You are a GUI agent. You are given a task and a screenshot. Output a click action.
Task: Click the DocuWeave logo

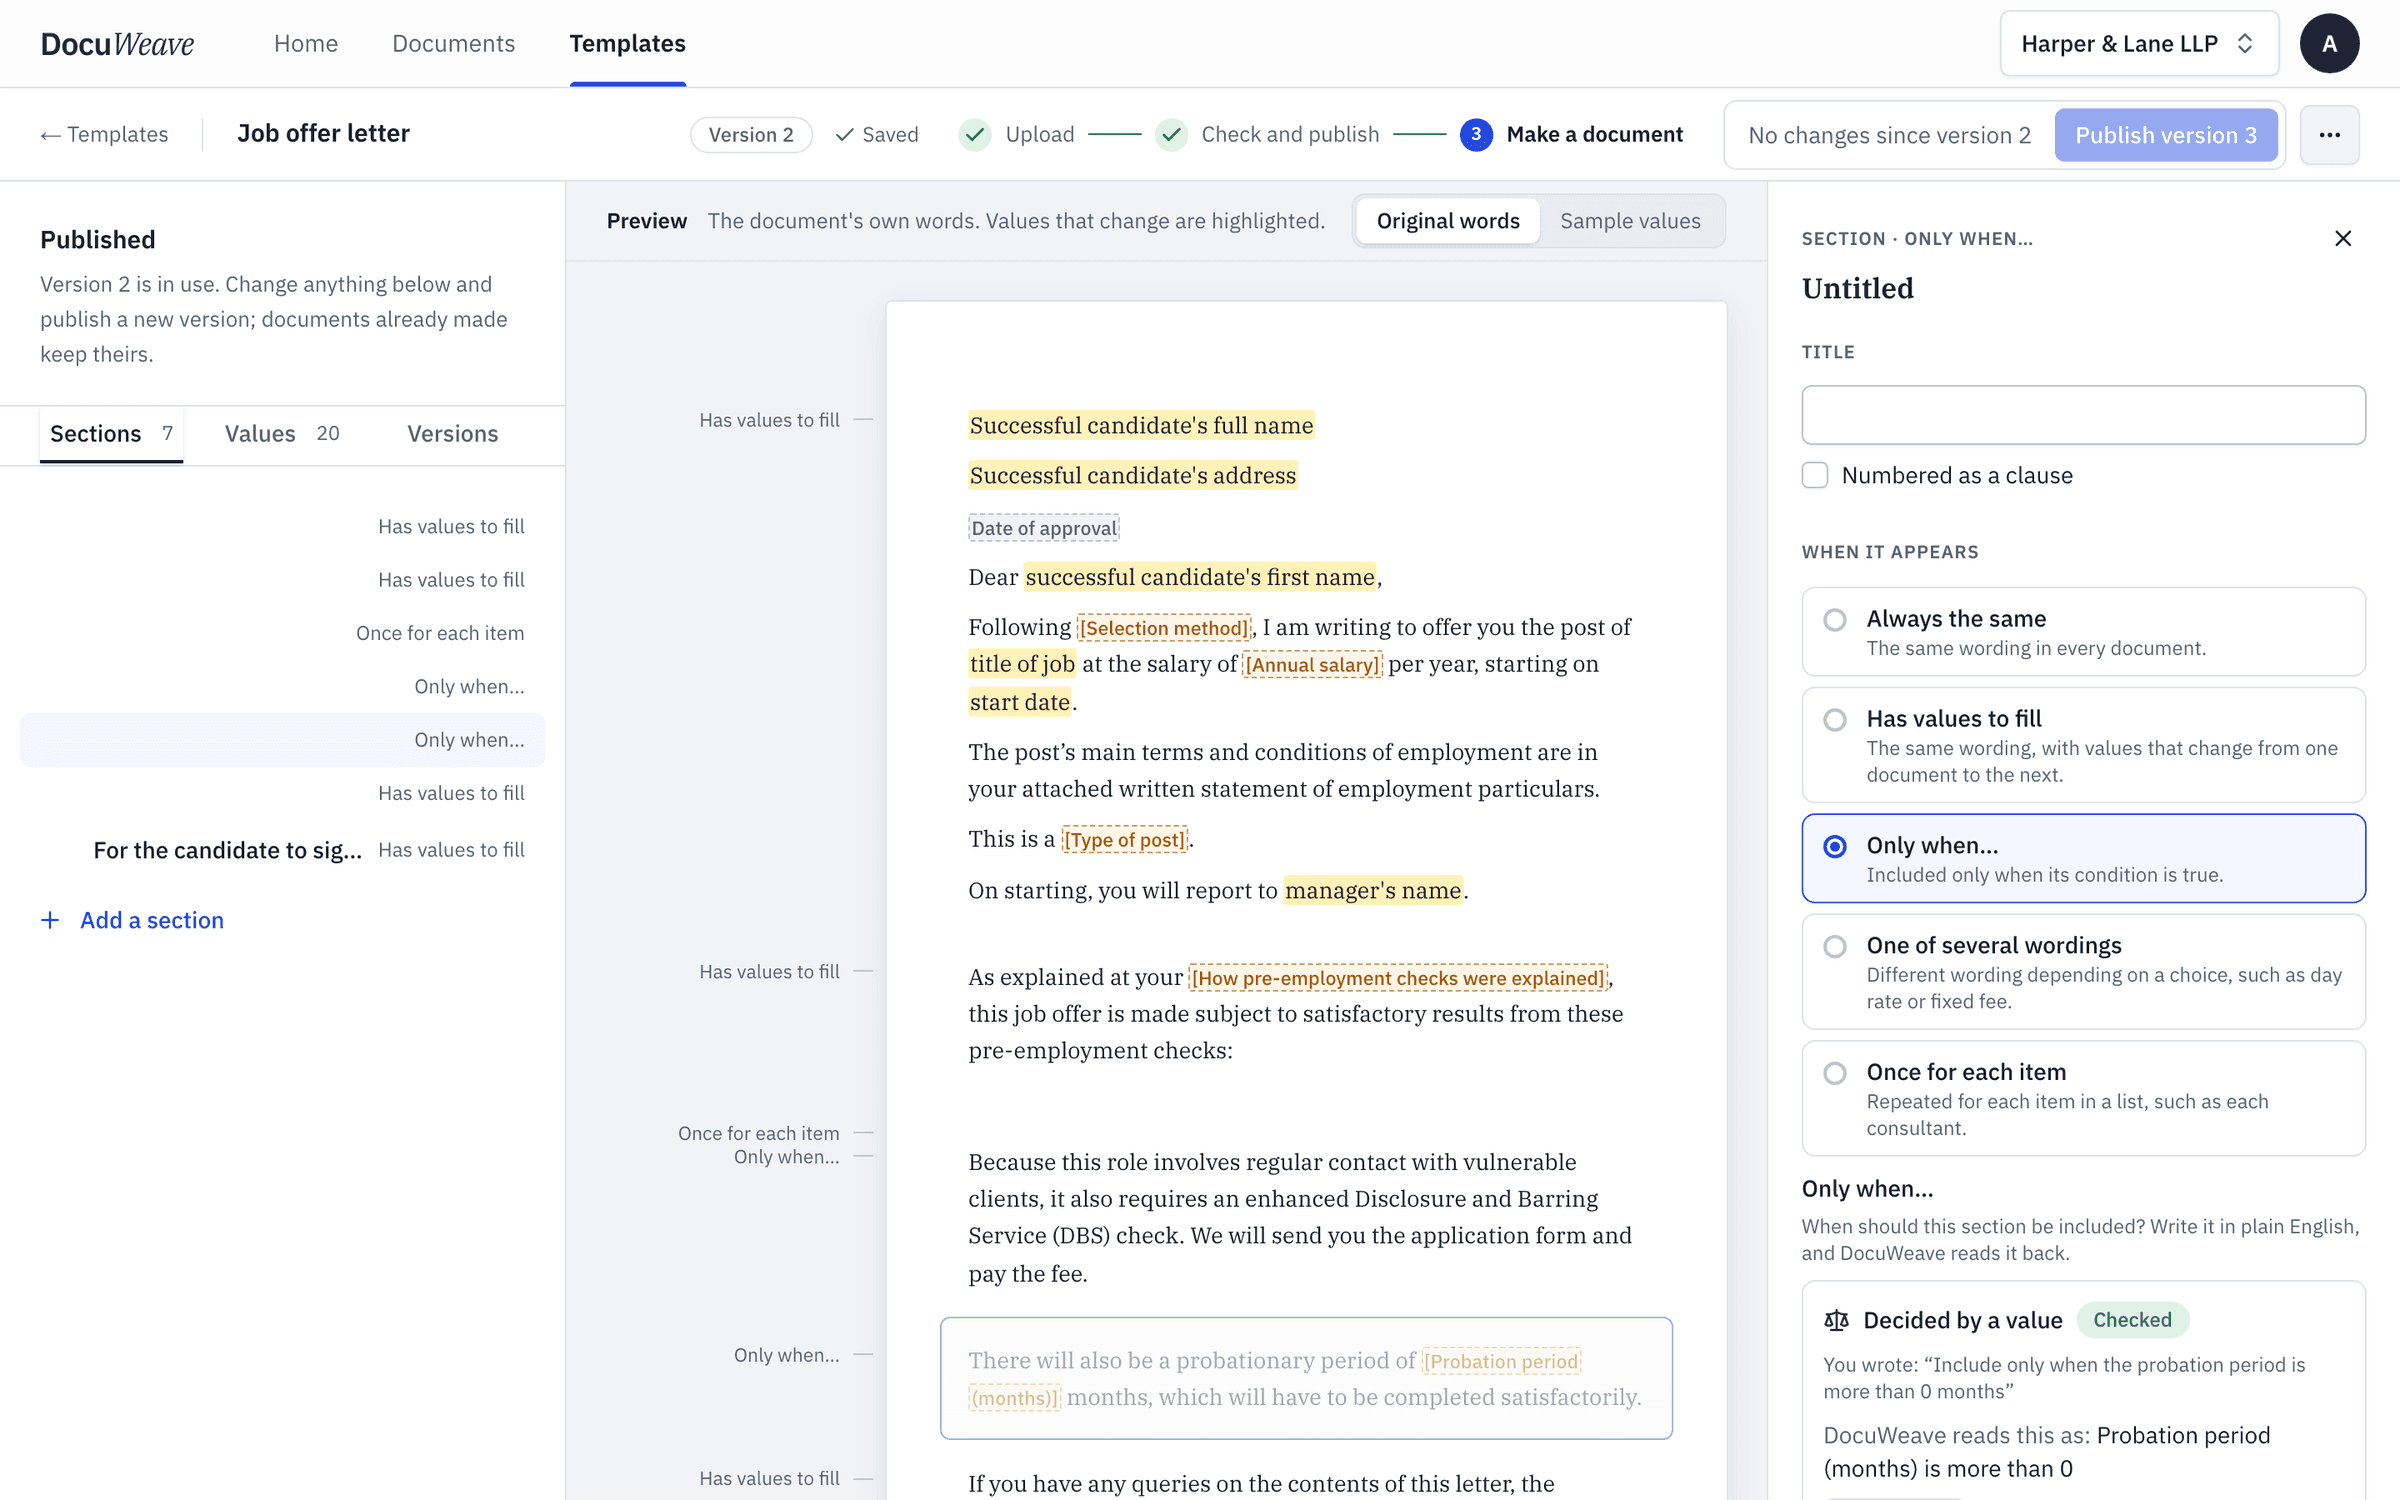coord(117,44)
